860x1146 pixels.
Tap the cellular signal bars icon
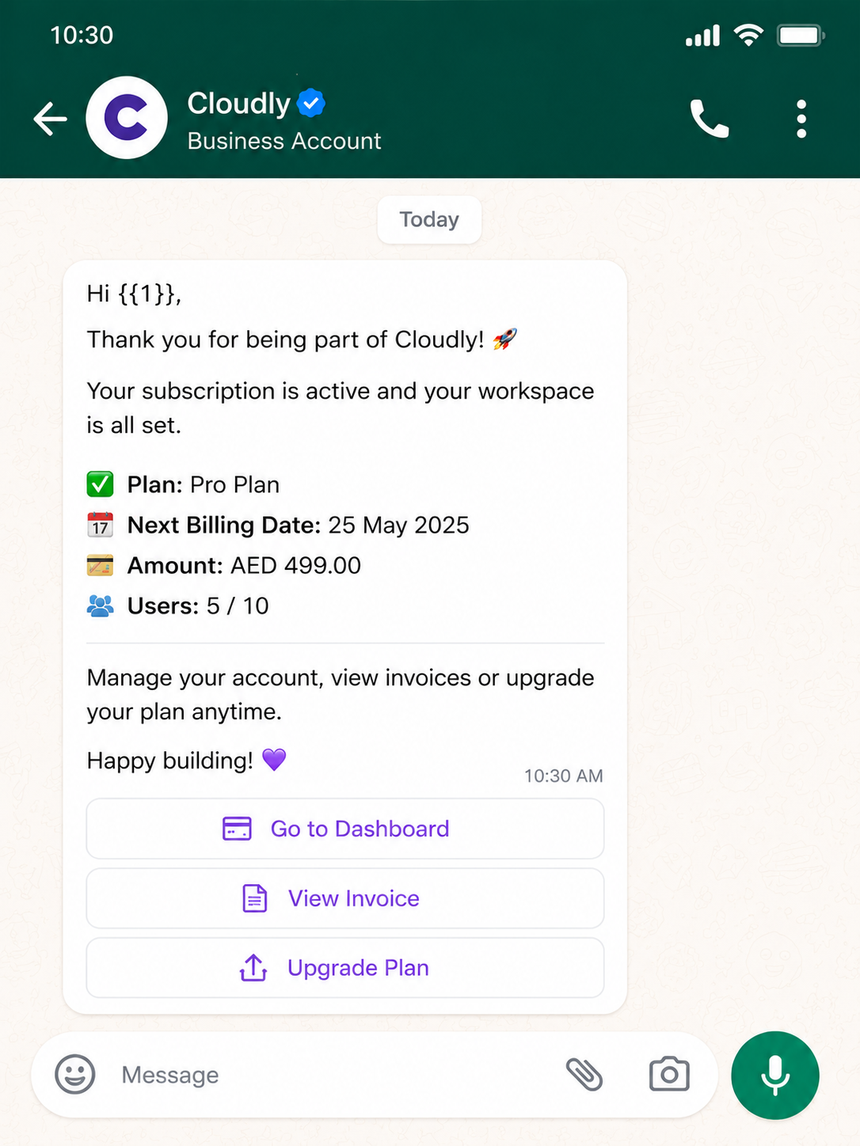click(x=703, y=35)
